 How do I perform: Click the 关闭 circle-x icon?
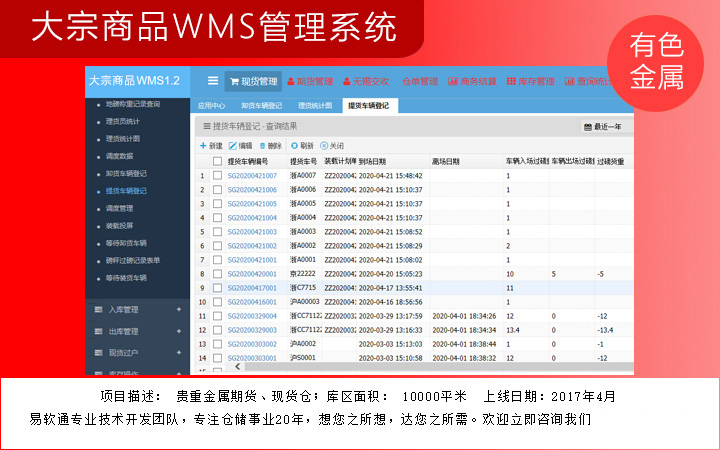[324, 146]
